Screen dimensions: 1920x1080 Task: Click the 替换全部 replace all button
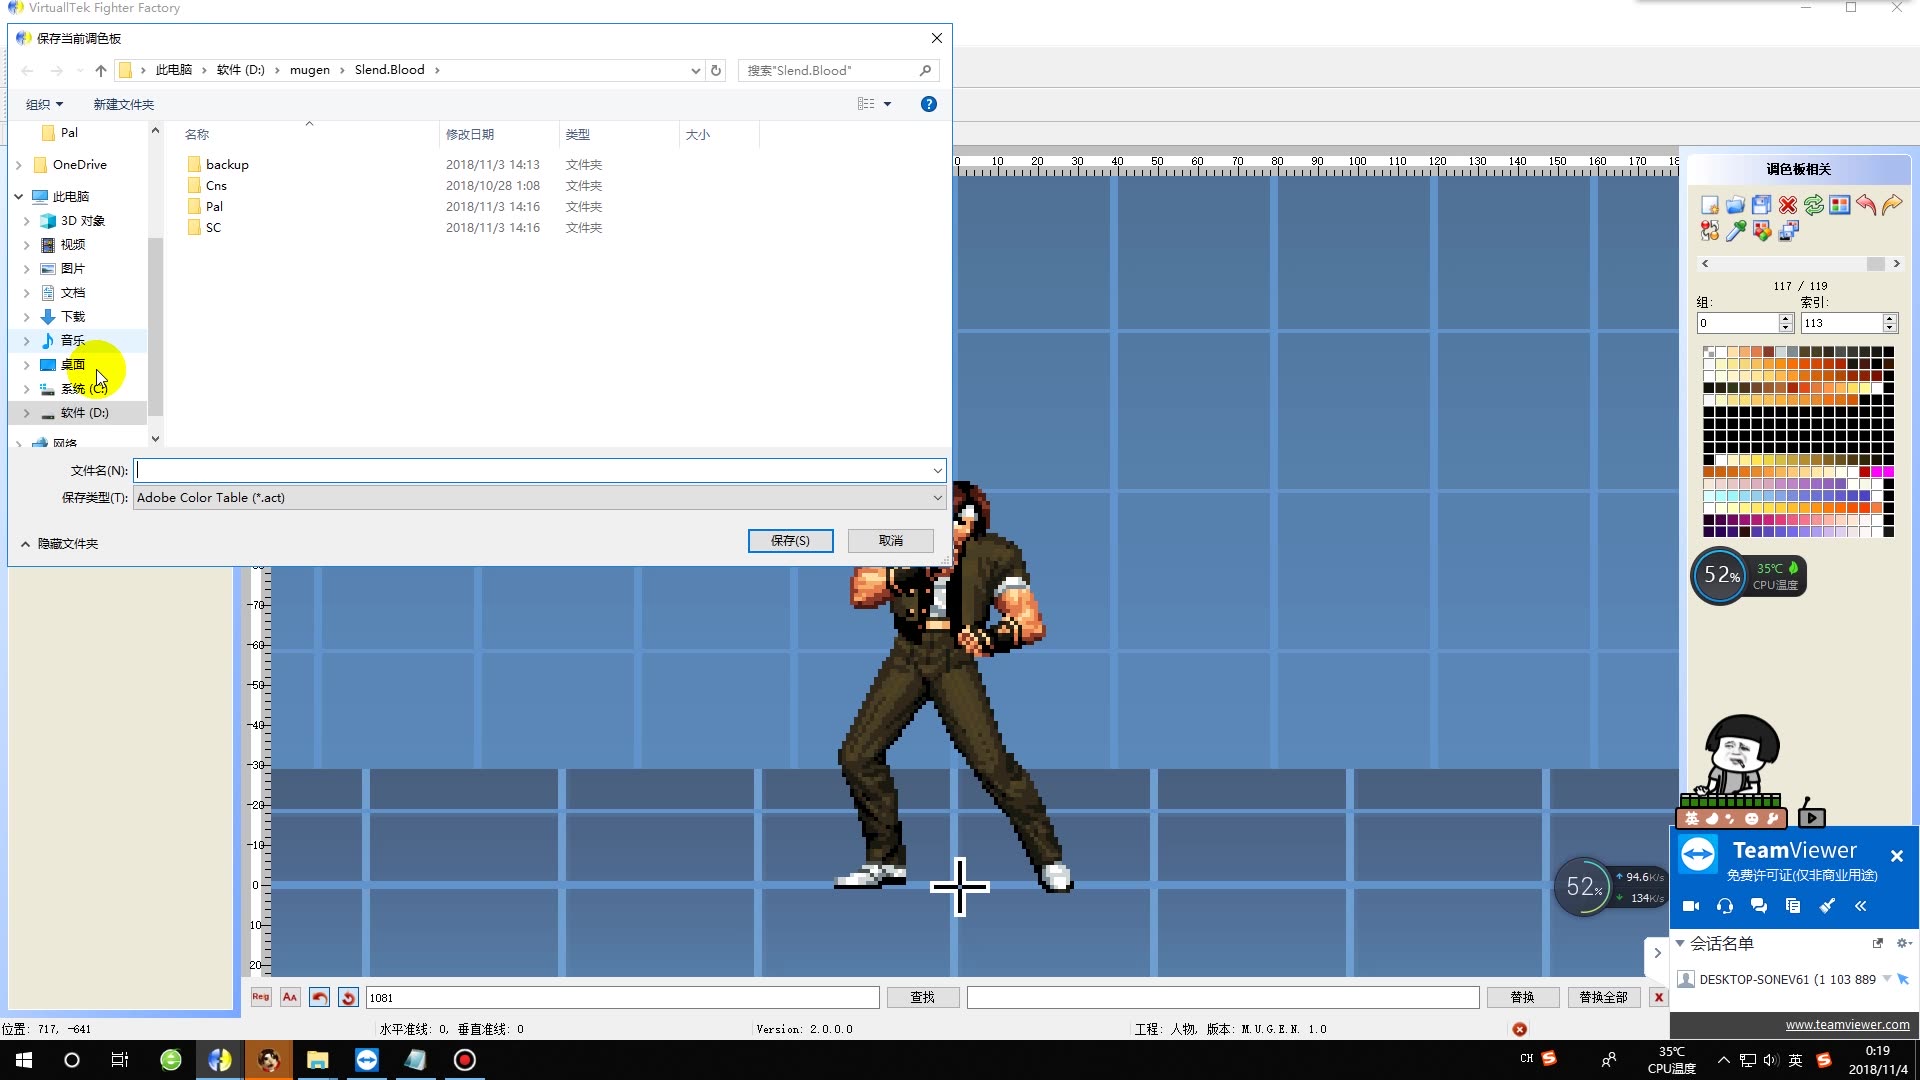click(1603, 997)
